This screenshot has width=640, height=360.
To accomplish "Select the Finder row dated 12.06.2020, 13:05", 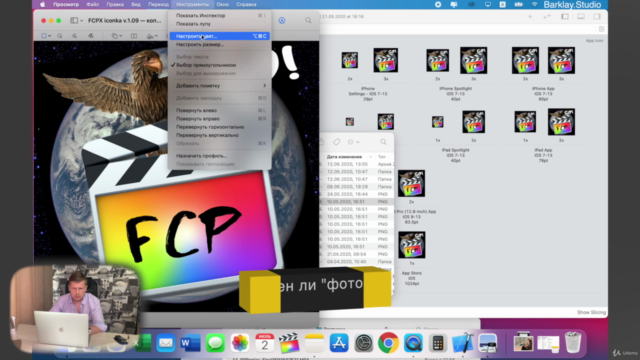I will point(356,164).
